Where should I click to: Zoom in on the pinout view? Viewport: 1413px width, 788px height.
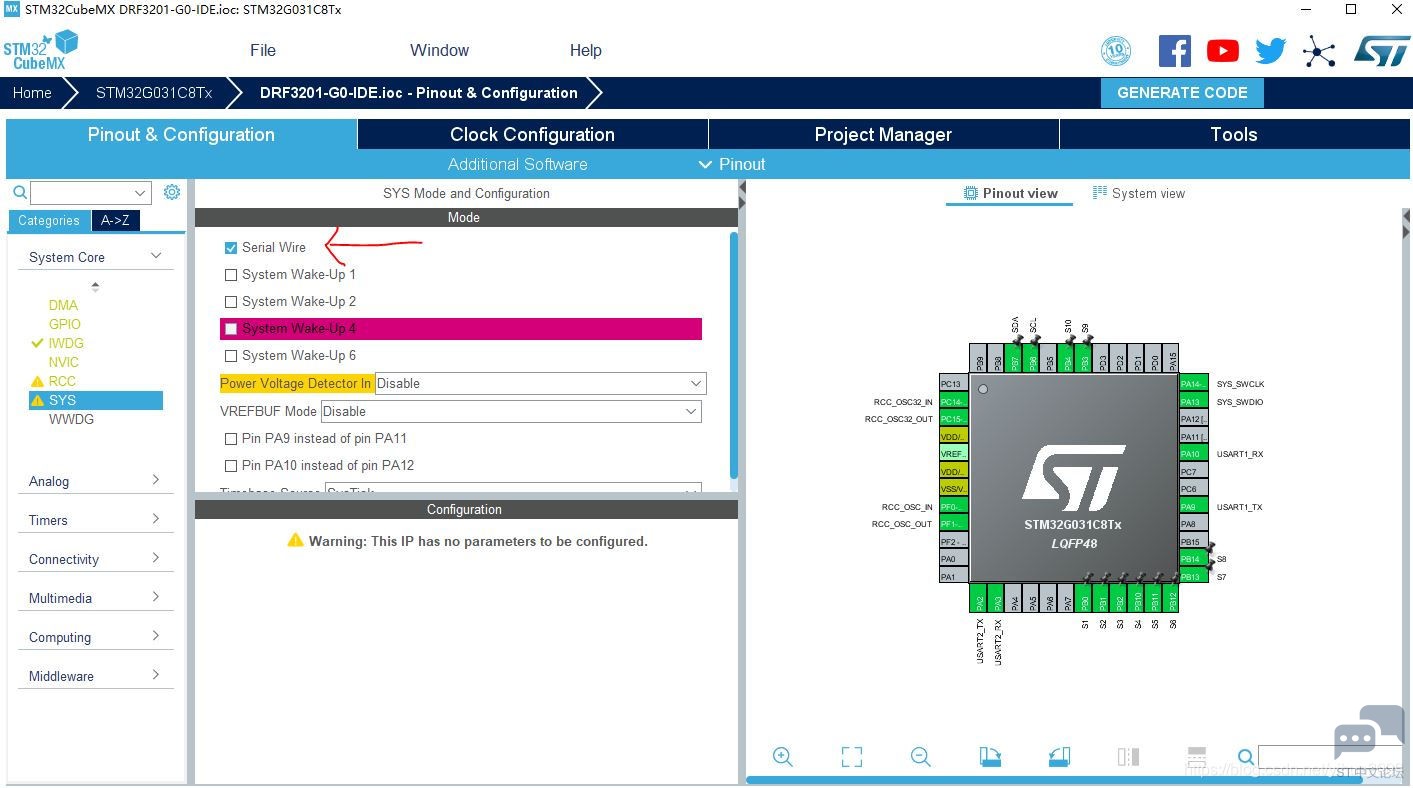click(x=782, y=757)
